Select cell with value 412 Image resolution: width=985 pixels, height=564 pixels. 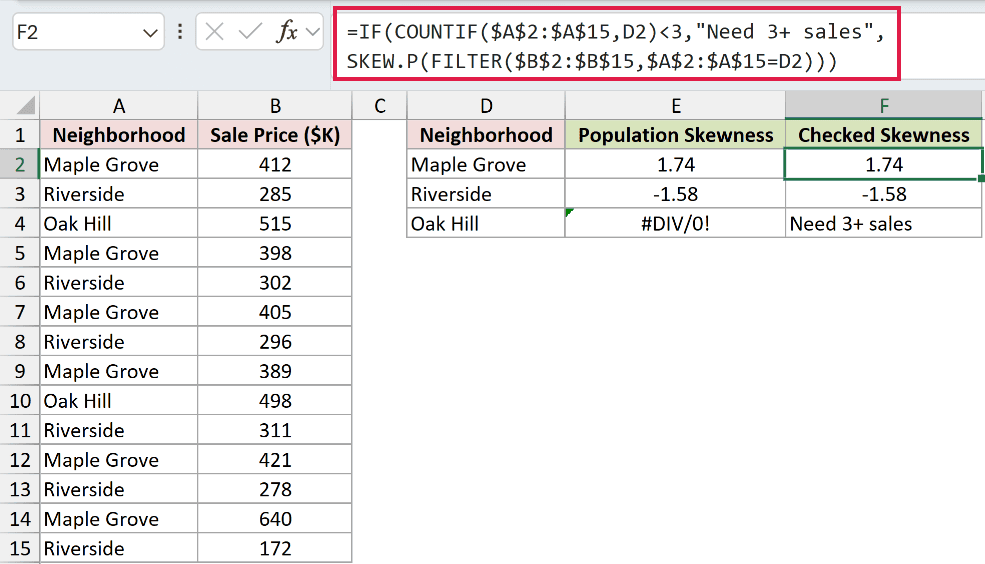coord(275,165)
